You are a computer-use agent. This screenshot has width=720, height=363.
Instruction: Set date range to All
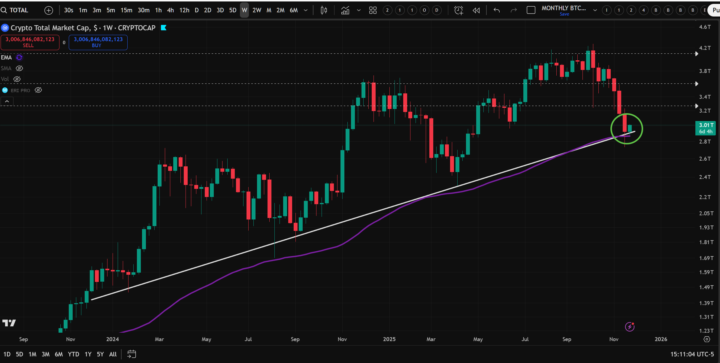[x=113, y=354]
